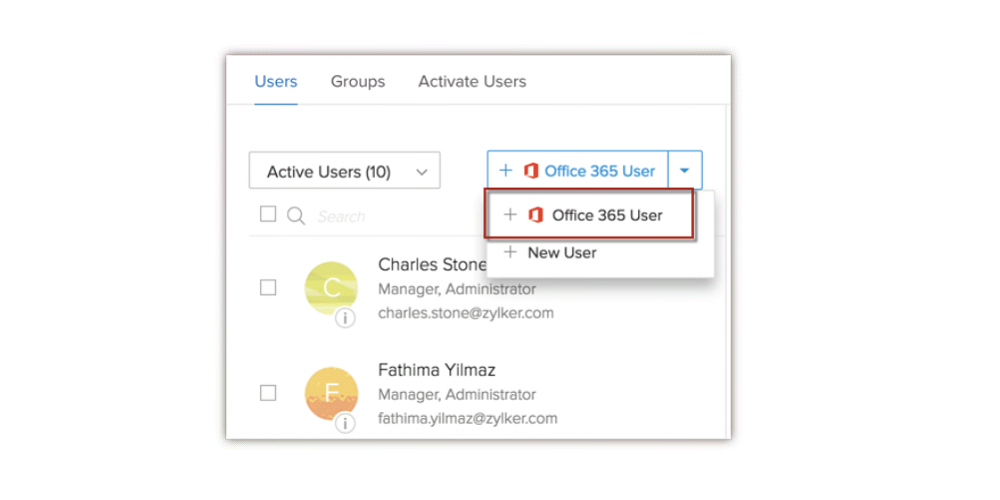Check the box for Charles Stone

click(x=268, y=288)
